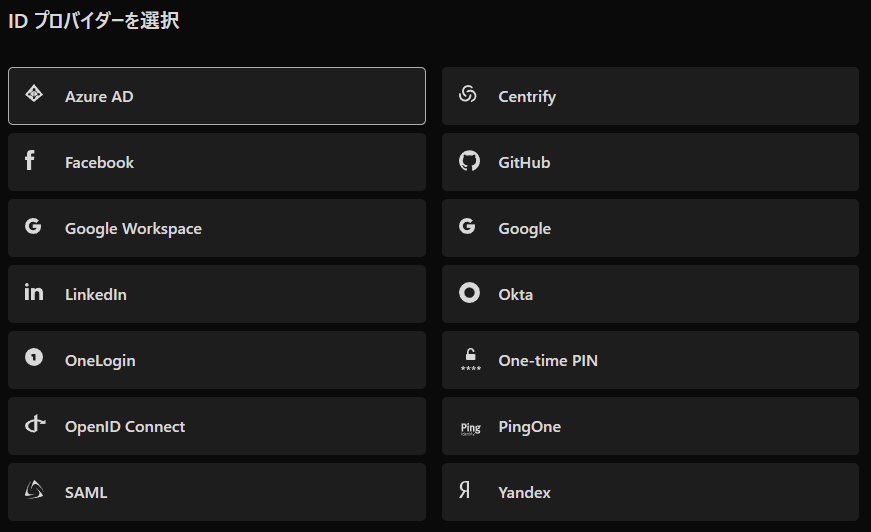This screenshot has height=532, width=871.
Task: Click the Azure AD diamond icon
Action: (x=34, y=94)
